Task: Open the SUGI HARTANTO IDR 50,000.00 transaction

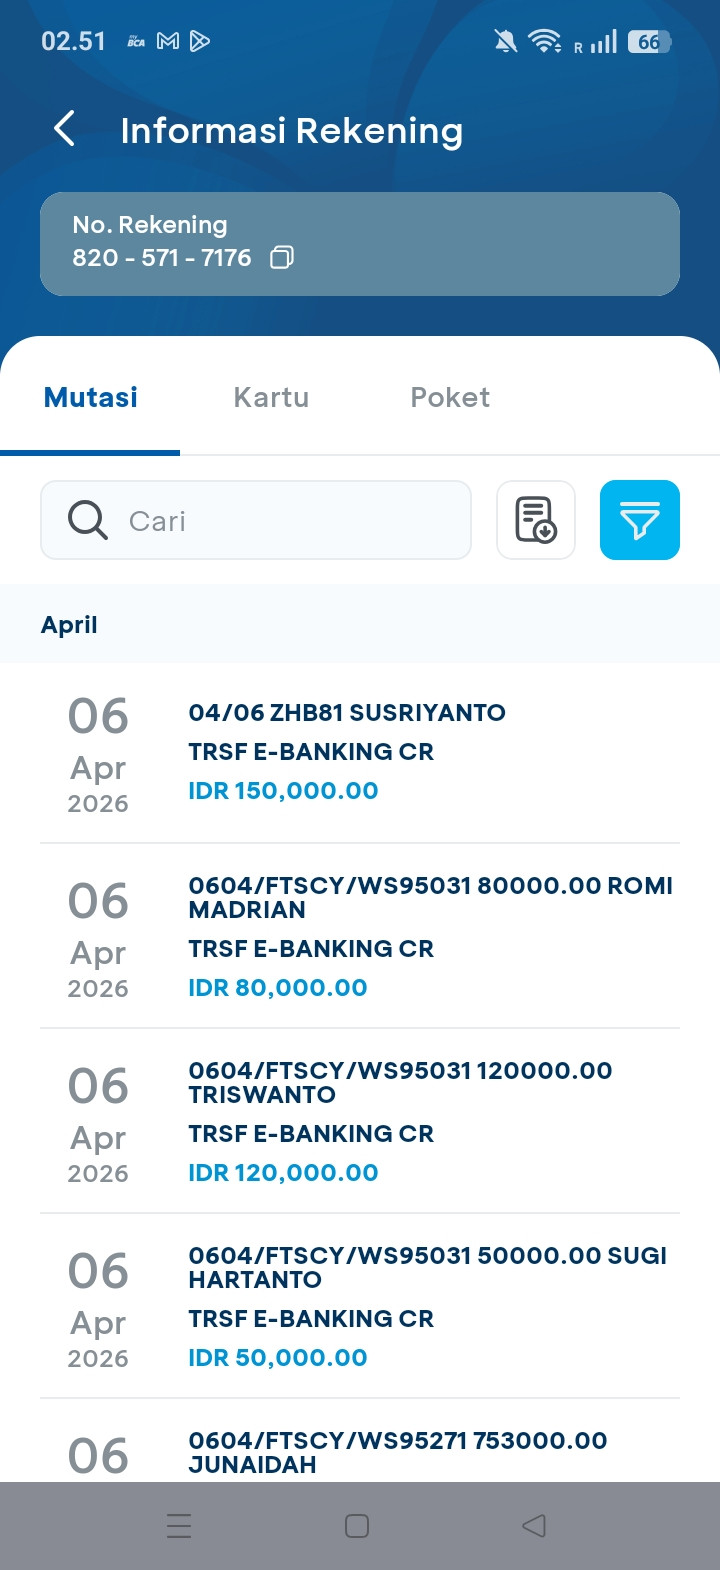Action: (x=360, y=1306)
